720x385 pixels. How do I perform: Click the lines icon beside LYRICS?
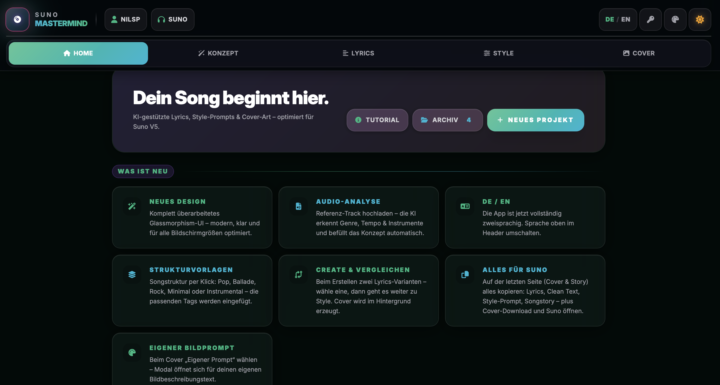(345, 53)
